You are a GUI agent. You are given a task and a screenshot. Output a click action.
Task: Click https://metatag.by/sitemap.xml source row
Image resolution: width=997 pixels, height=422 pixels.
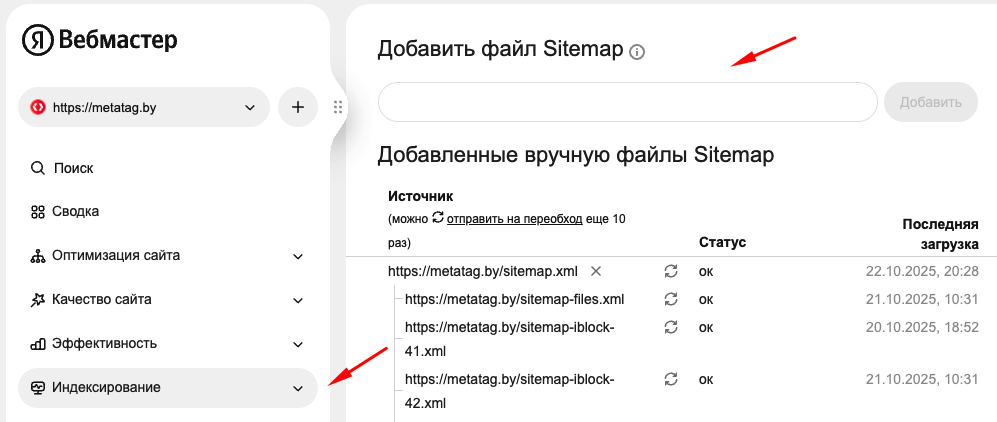(x=483, y=271)
